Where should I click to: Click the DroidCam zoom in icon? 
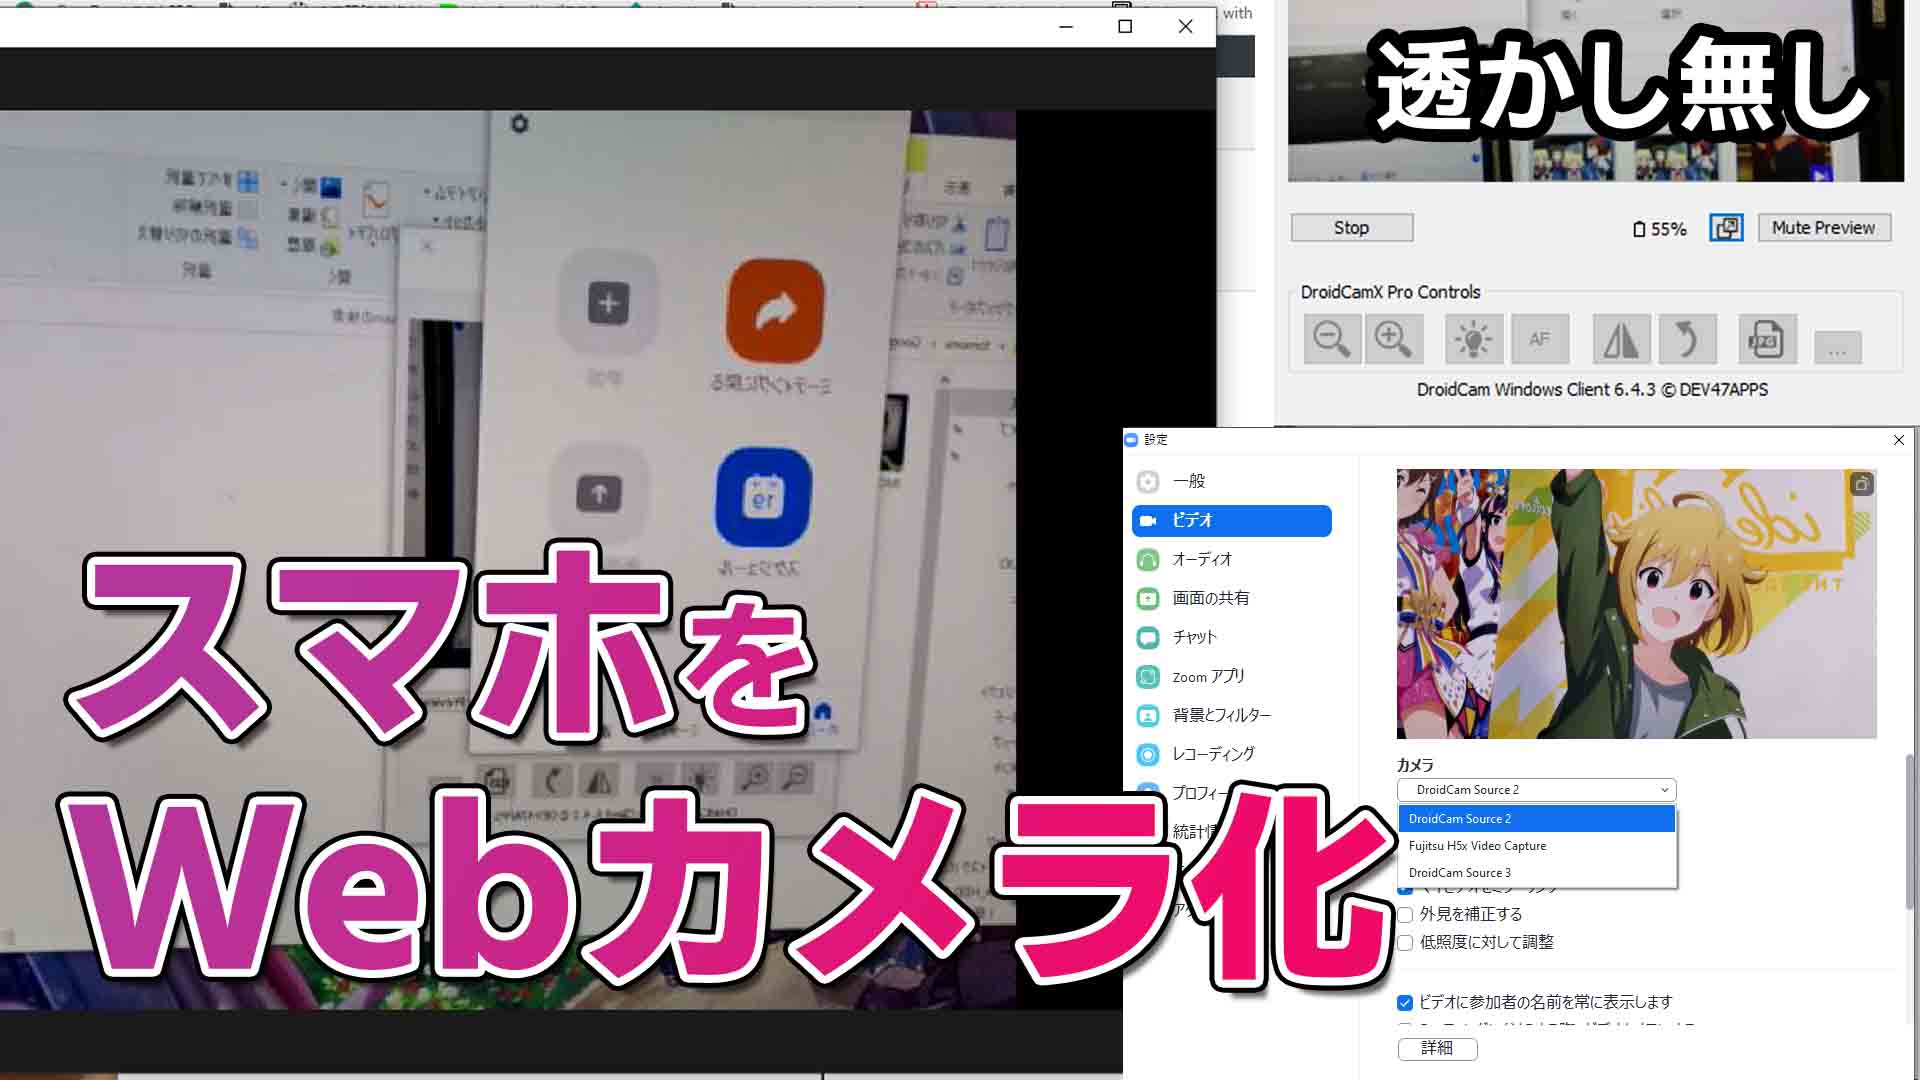click(x=1393, y=339)
